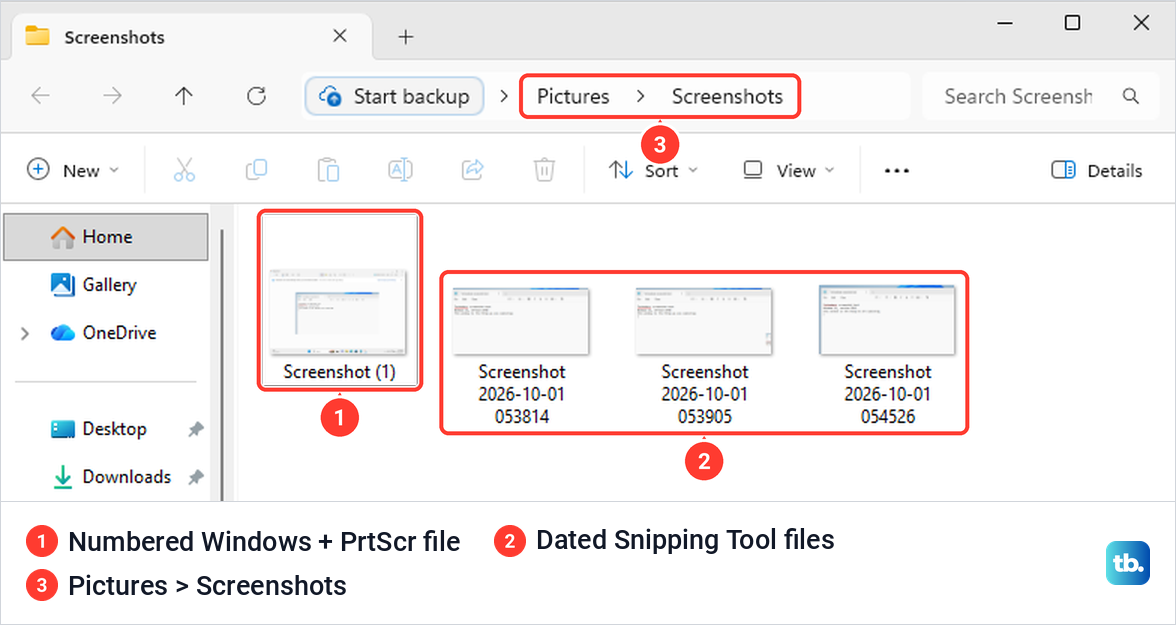Click the Forward navigation arrow
The image size is (1176, 625).
point(112,96)
